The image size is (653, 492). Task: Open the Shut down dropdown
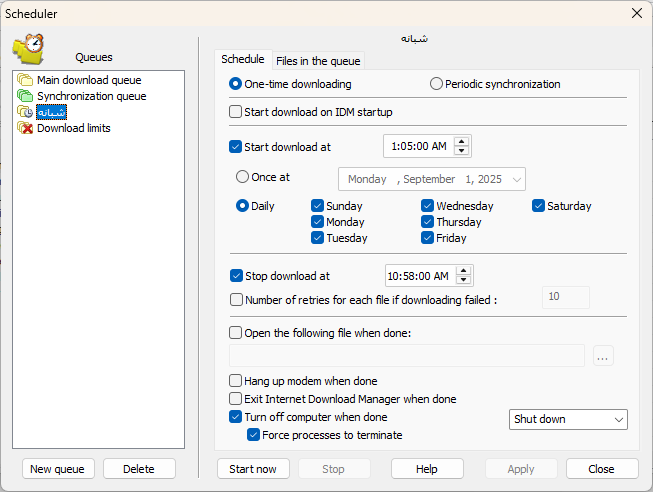[x=568, y=419]
